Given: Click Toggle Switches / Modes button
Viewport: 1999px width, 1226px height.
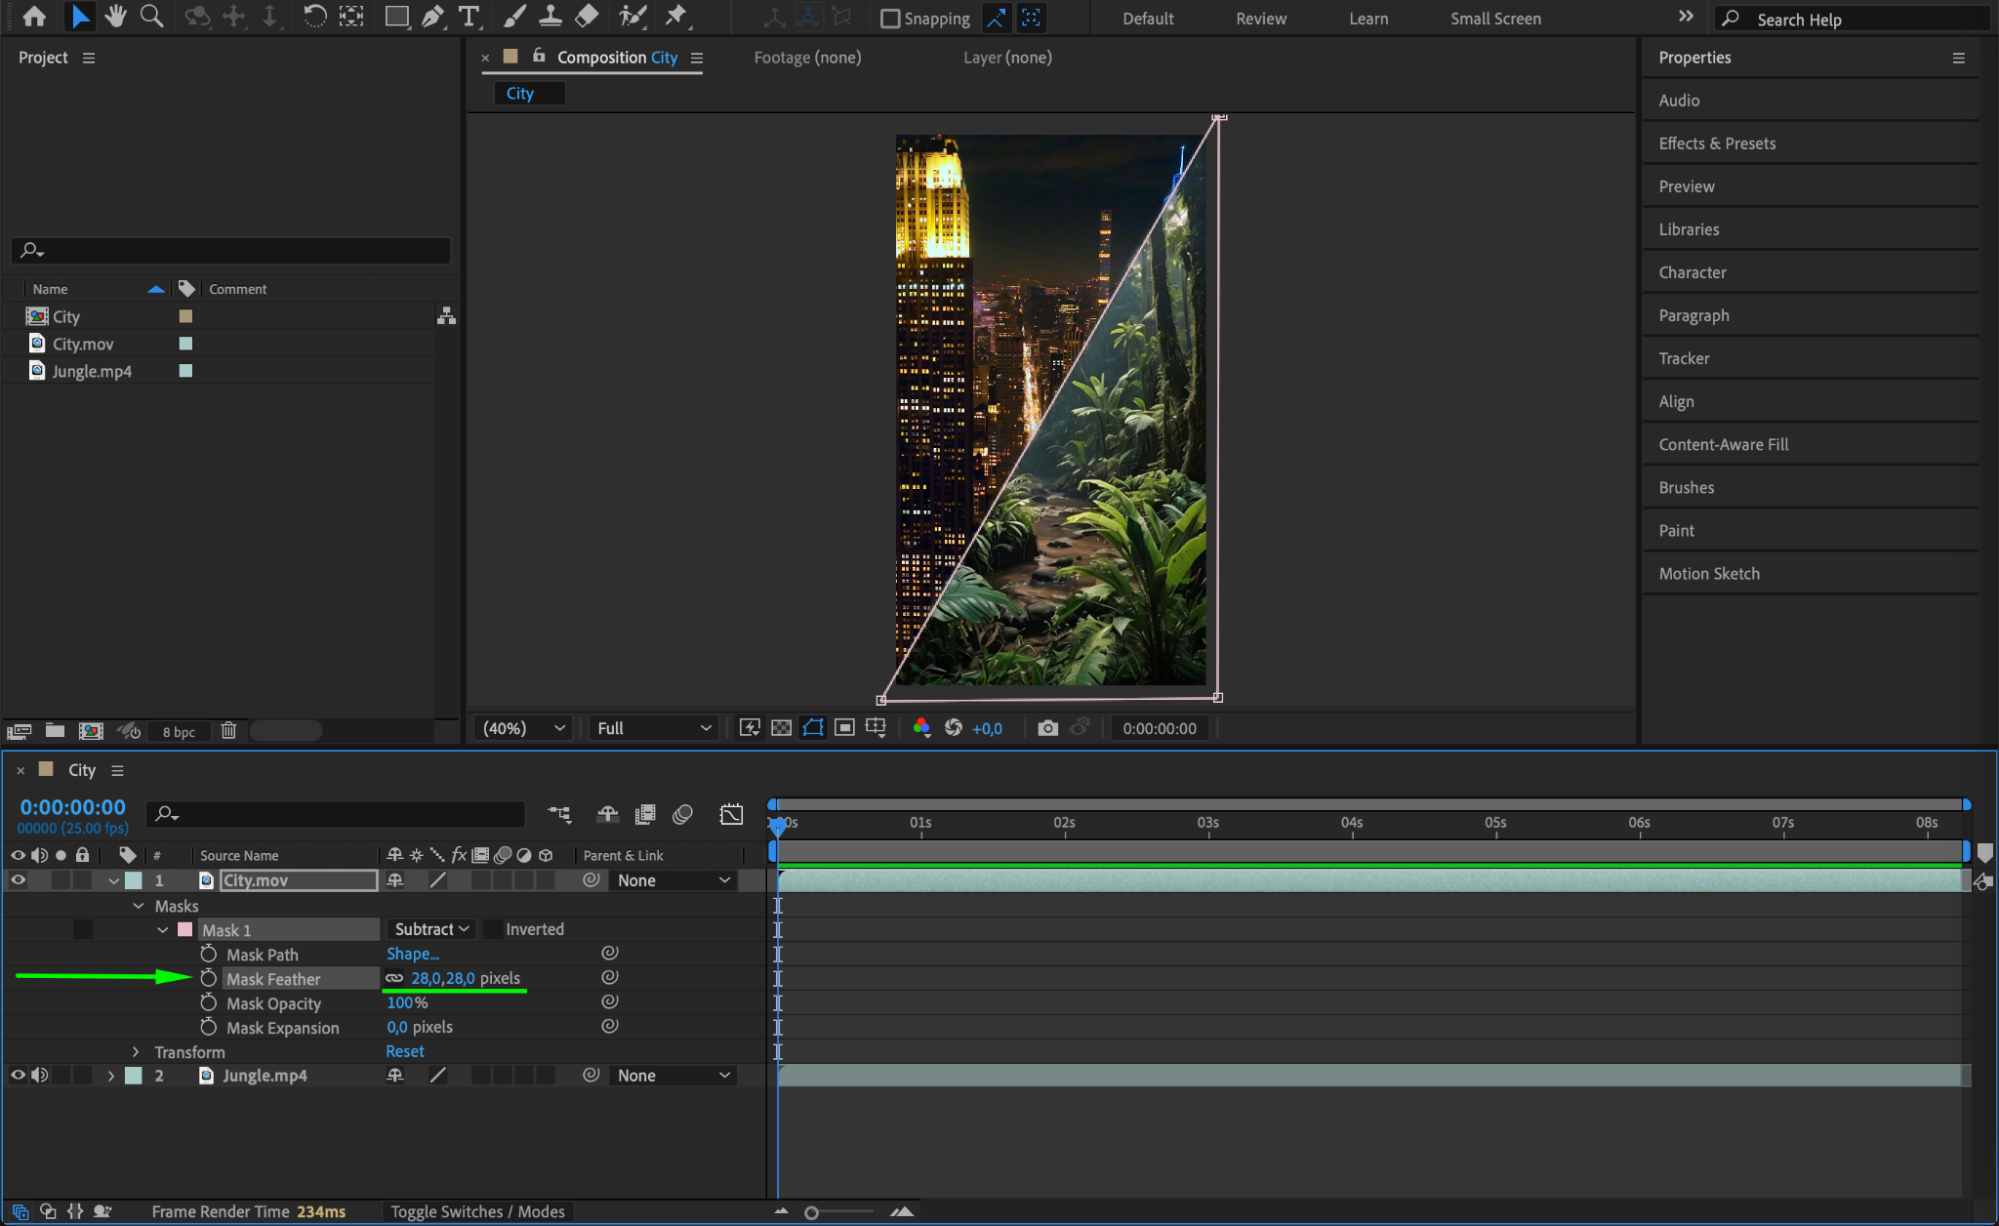Looking at the screenshot, I should (477, 1211).
